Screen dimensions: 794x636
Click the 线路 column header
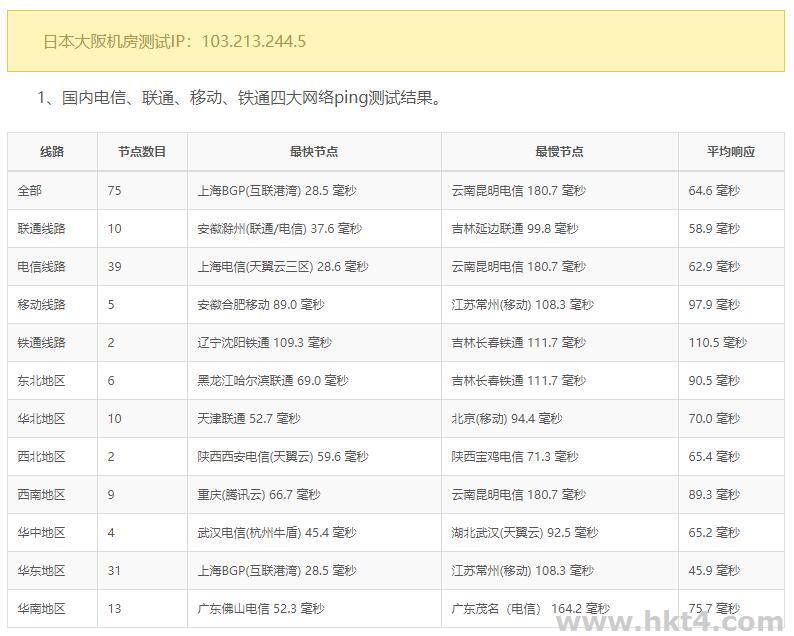52,151
